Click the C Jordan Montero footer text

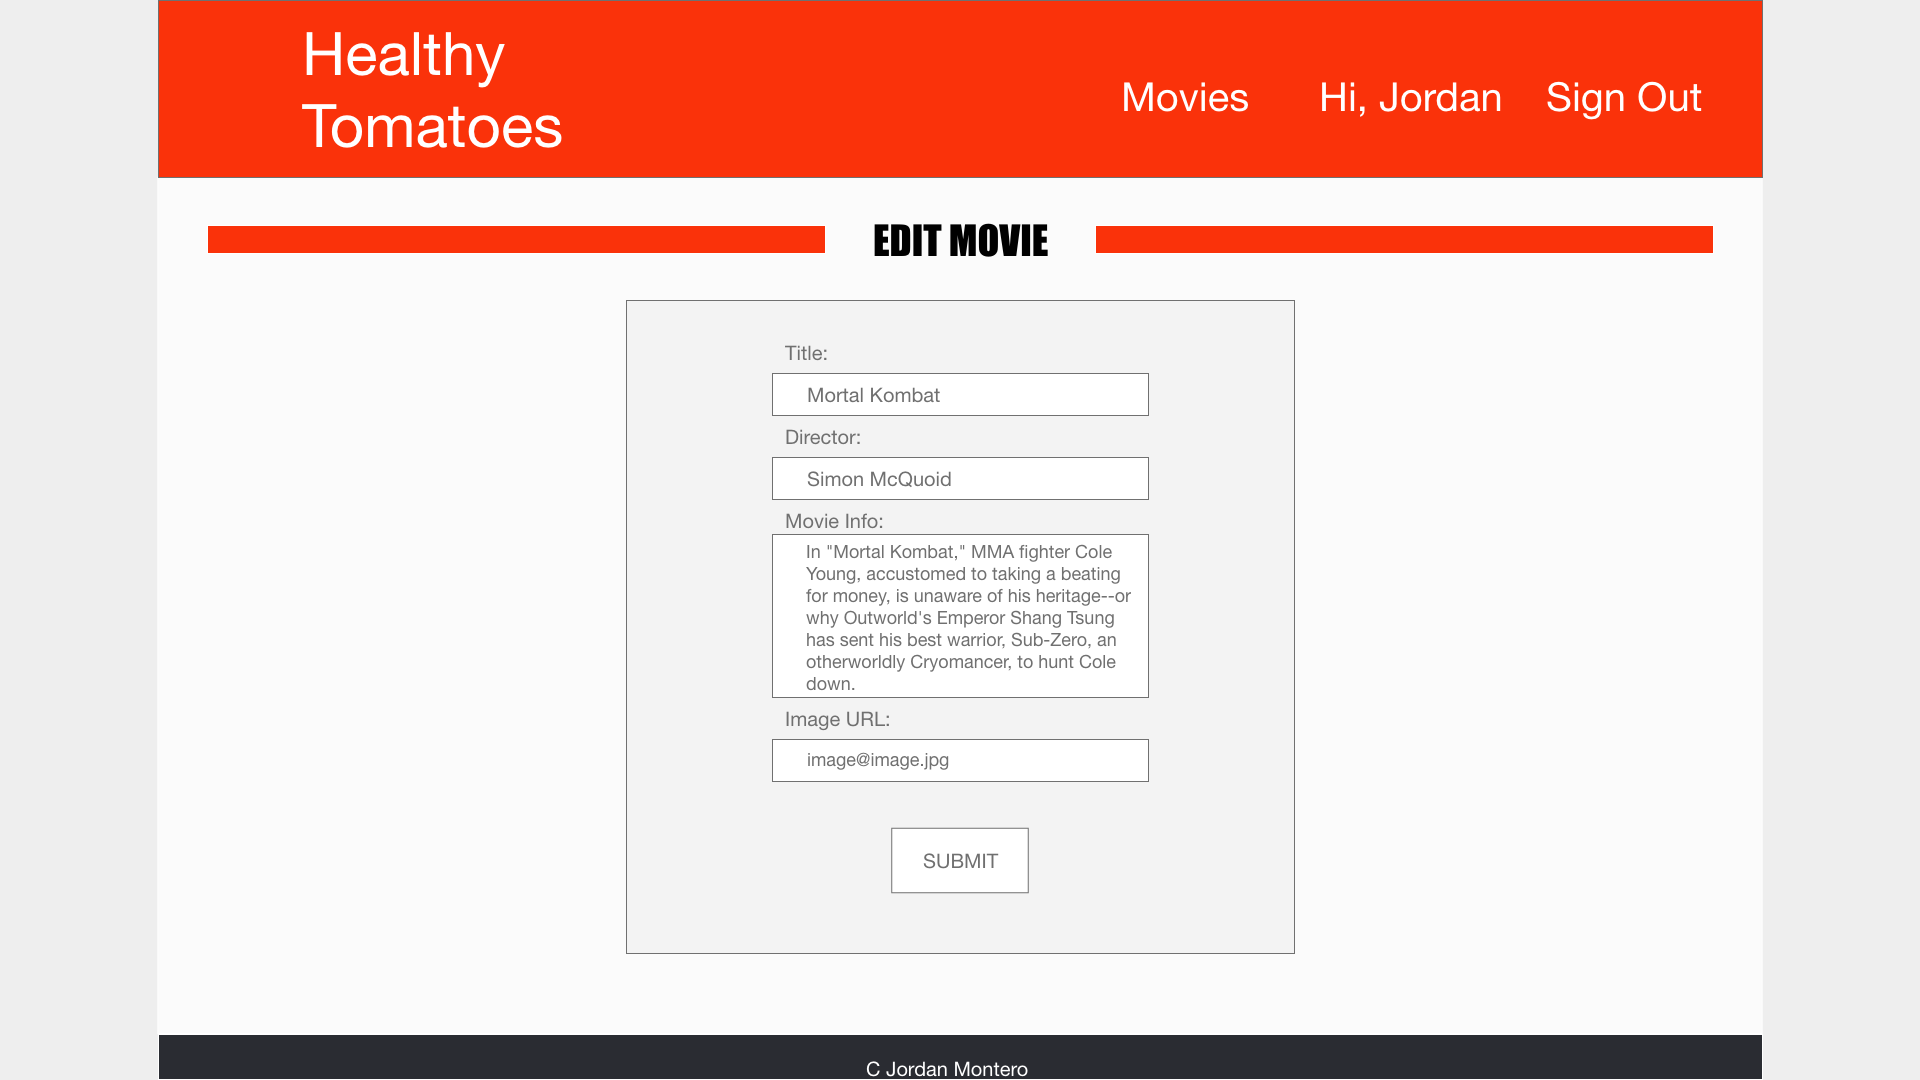pos(946,1068)
